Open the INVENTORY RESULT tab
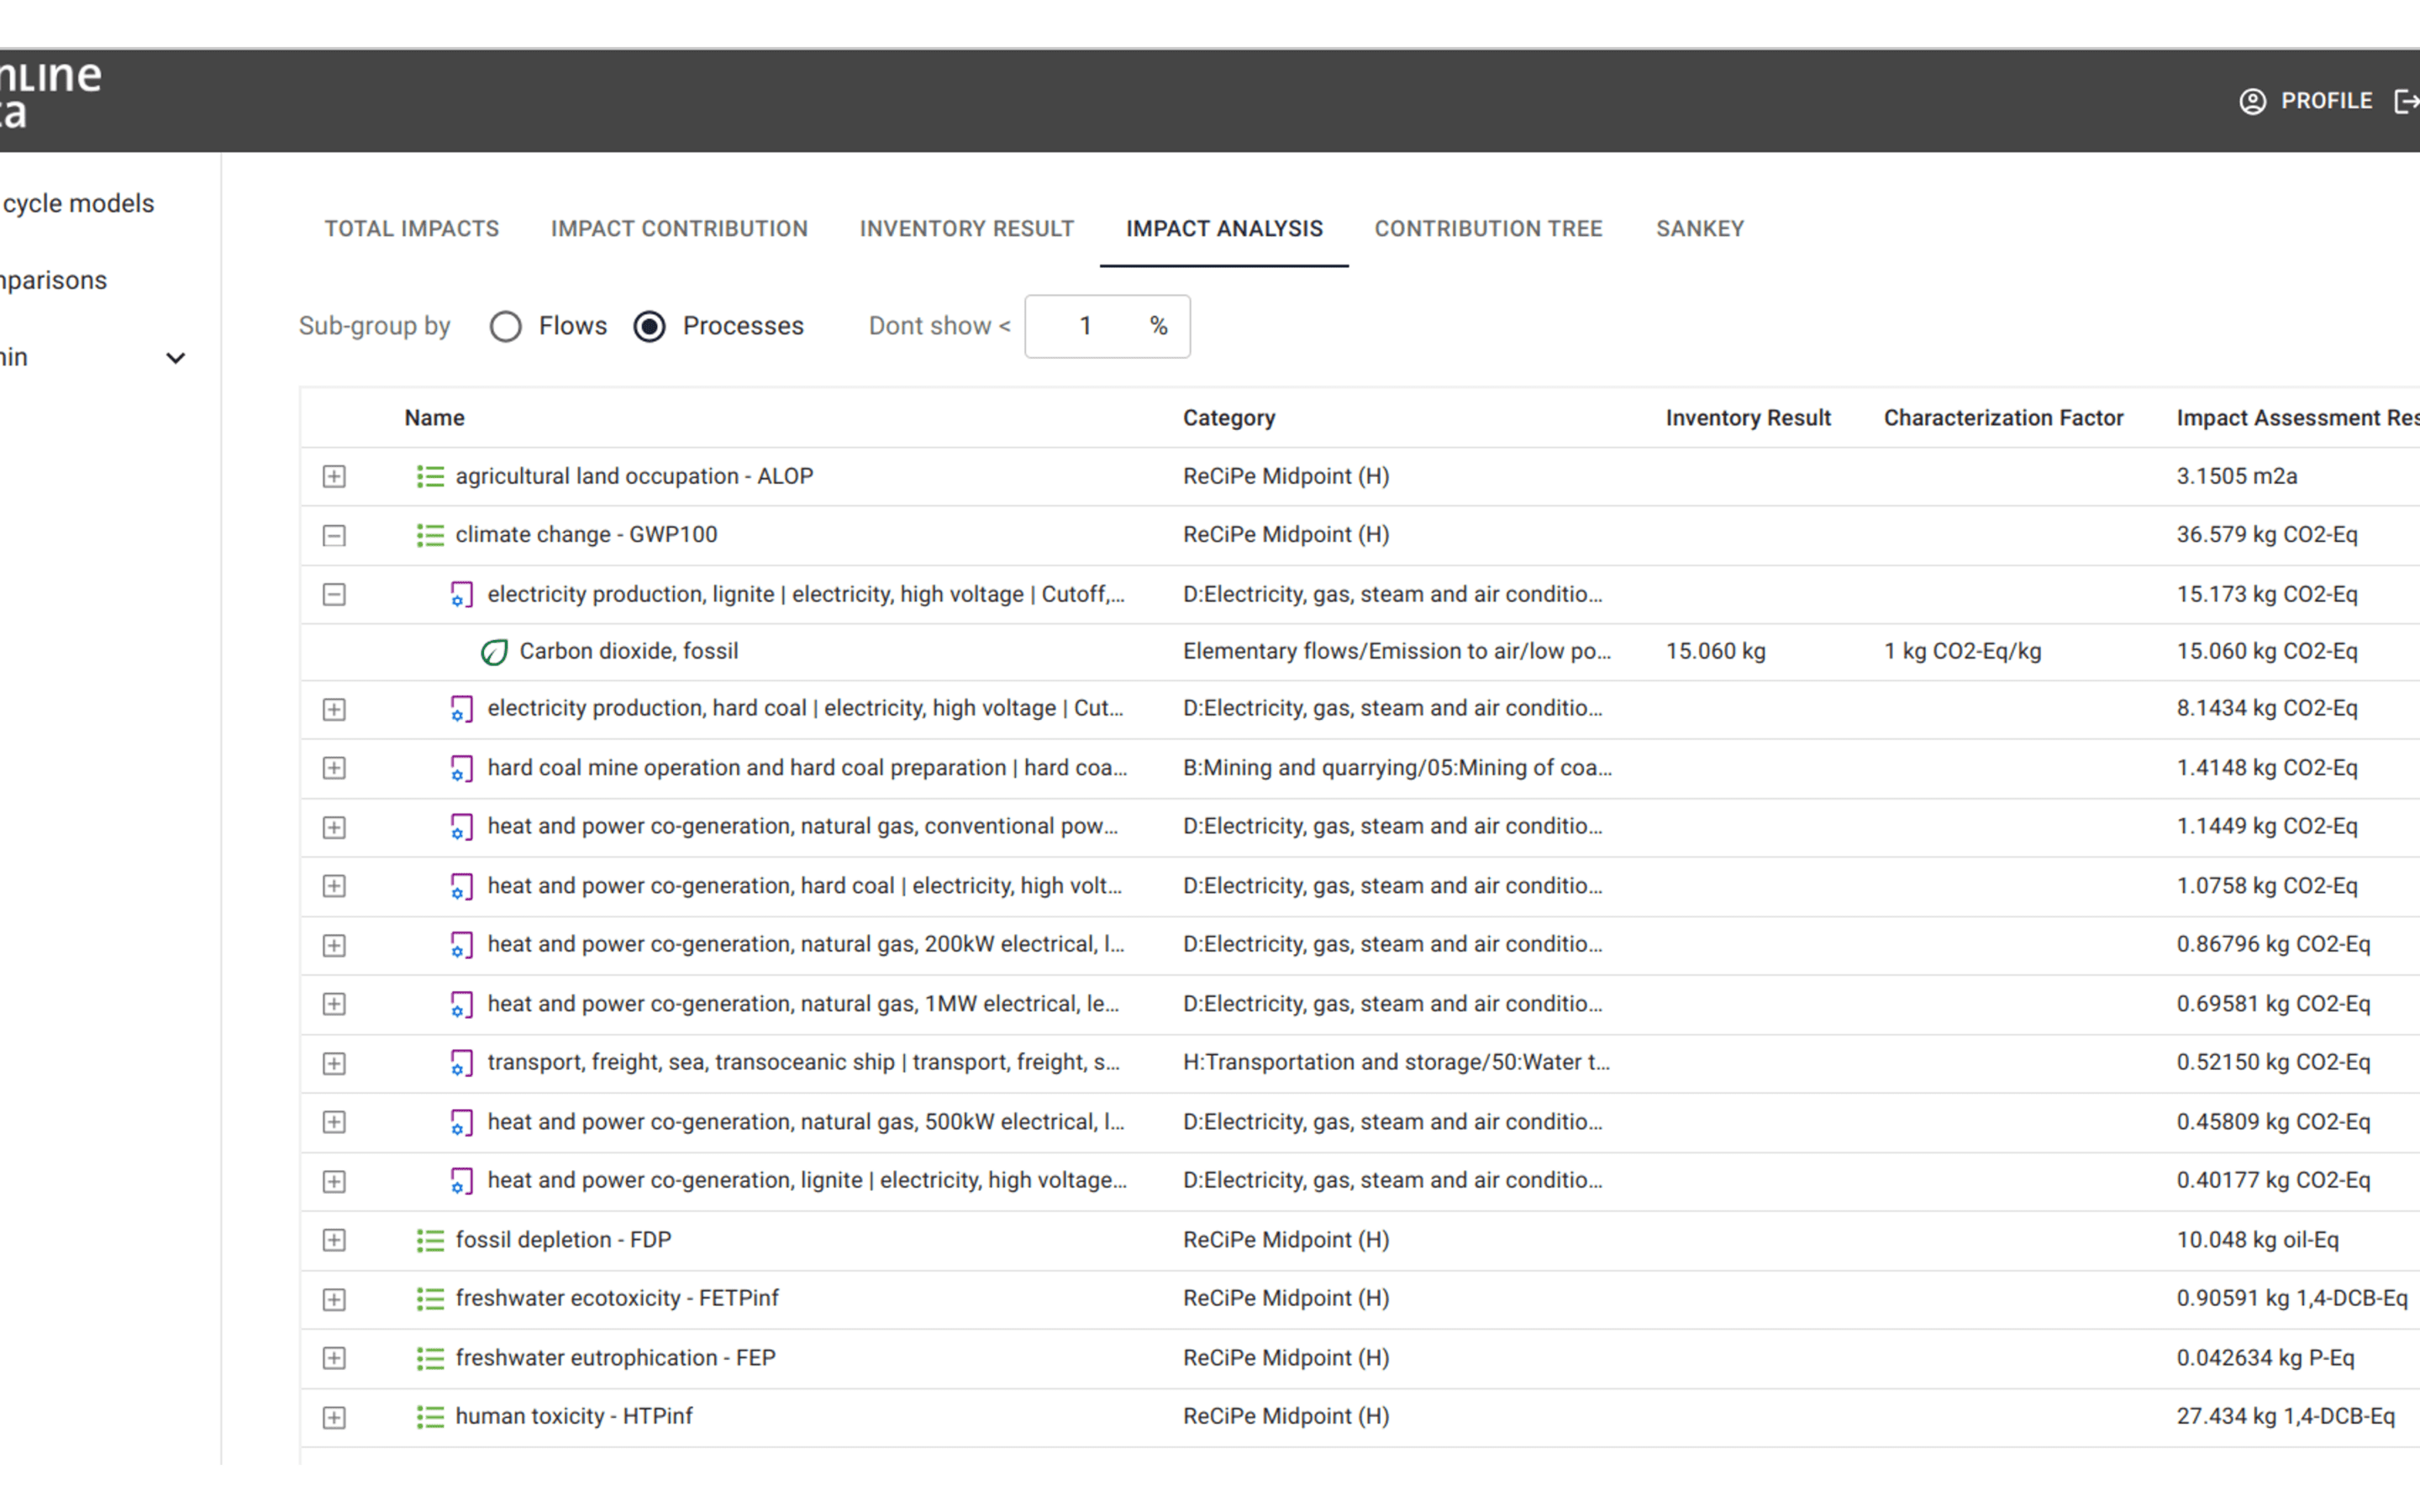The height and width of the screenshot is (1512, 2420). click(966, 229)
